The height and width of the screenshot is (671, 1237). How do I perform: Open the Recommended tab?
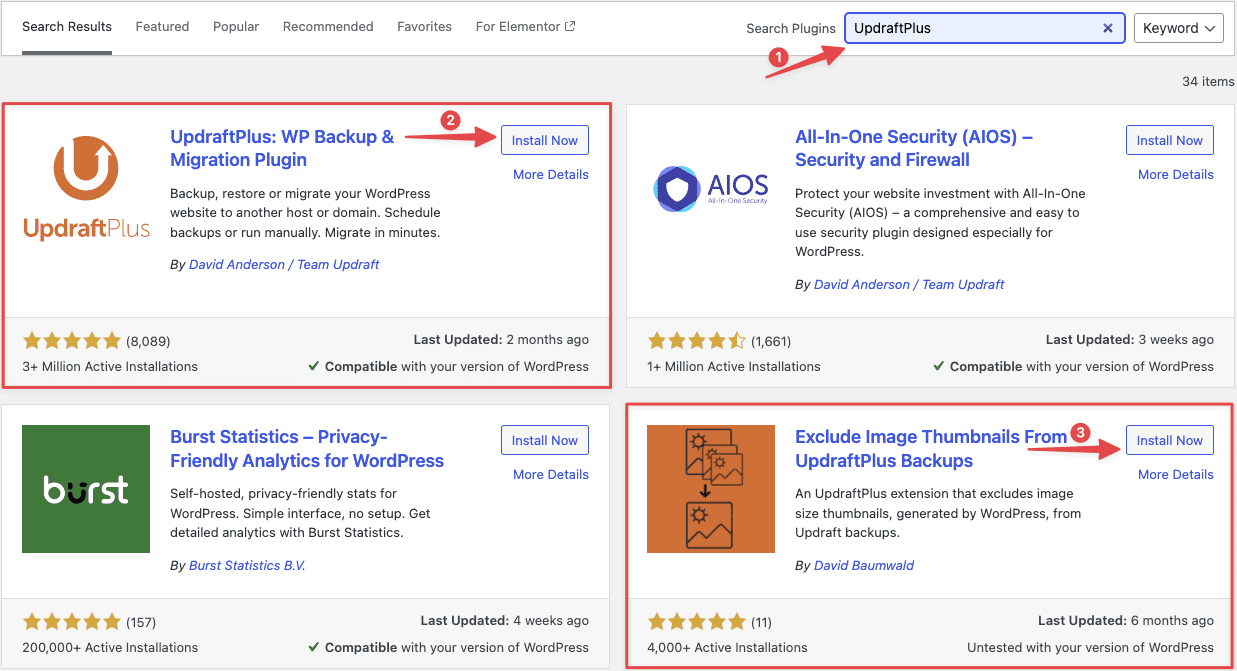pyautogui.click(x=328, y=26)
